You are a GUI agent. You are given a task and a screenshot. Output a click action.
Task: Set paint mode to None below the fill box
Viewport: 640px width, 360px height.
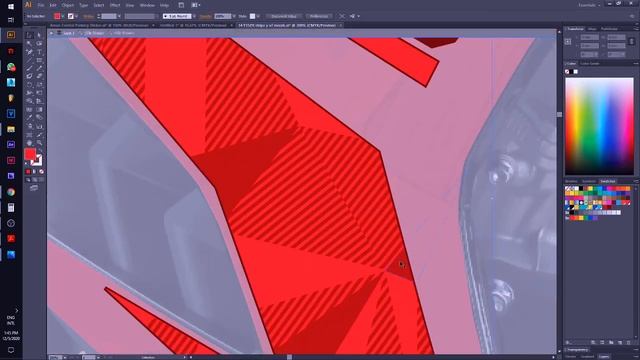click(41, 172)
